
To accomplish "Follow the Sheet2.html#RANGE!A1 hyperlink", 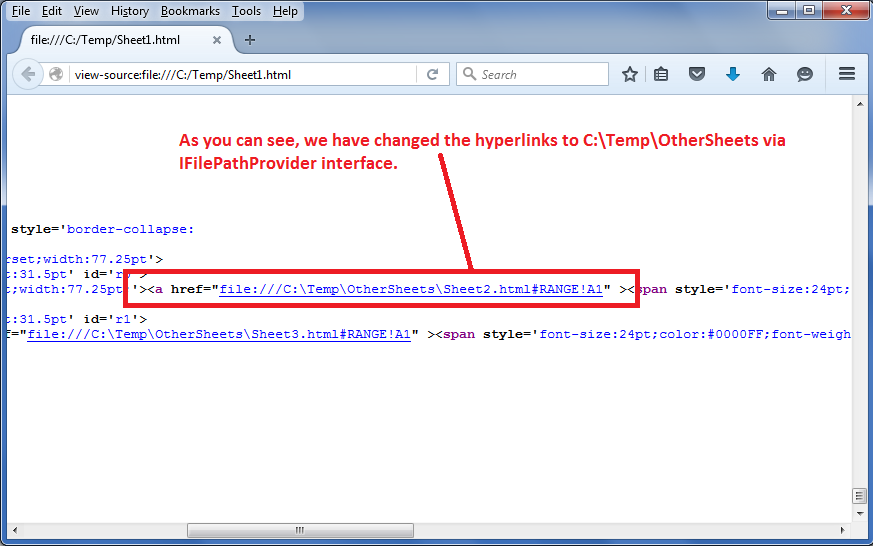I will (411, 290).
